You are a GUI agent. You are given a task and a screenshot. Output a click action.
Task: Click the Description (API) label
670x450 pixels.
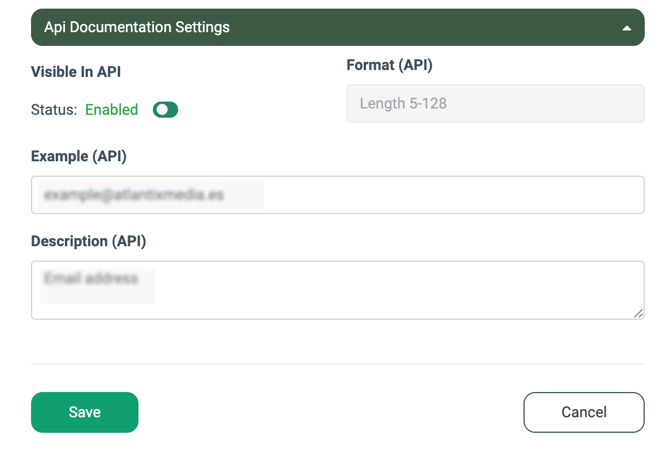[88, 241]
